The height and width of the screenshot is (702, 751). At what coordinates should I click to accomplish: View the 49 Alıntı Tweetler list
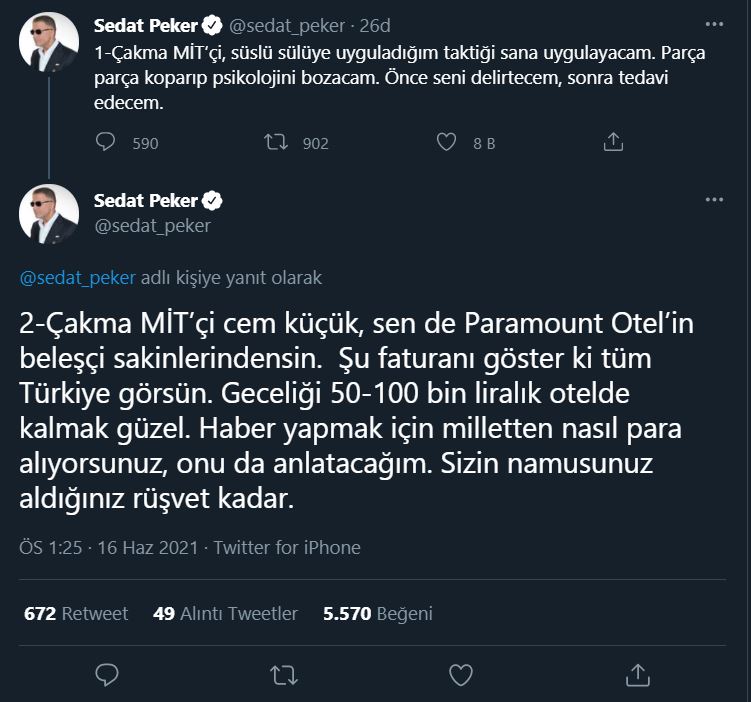[225, 613]
